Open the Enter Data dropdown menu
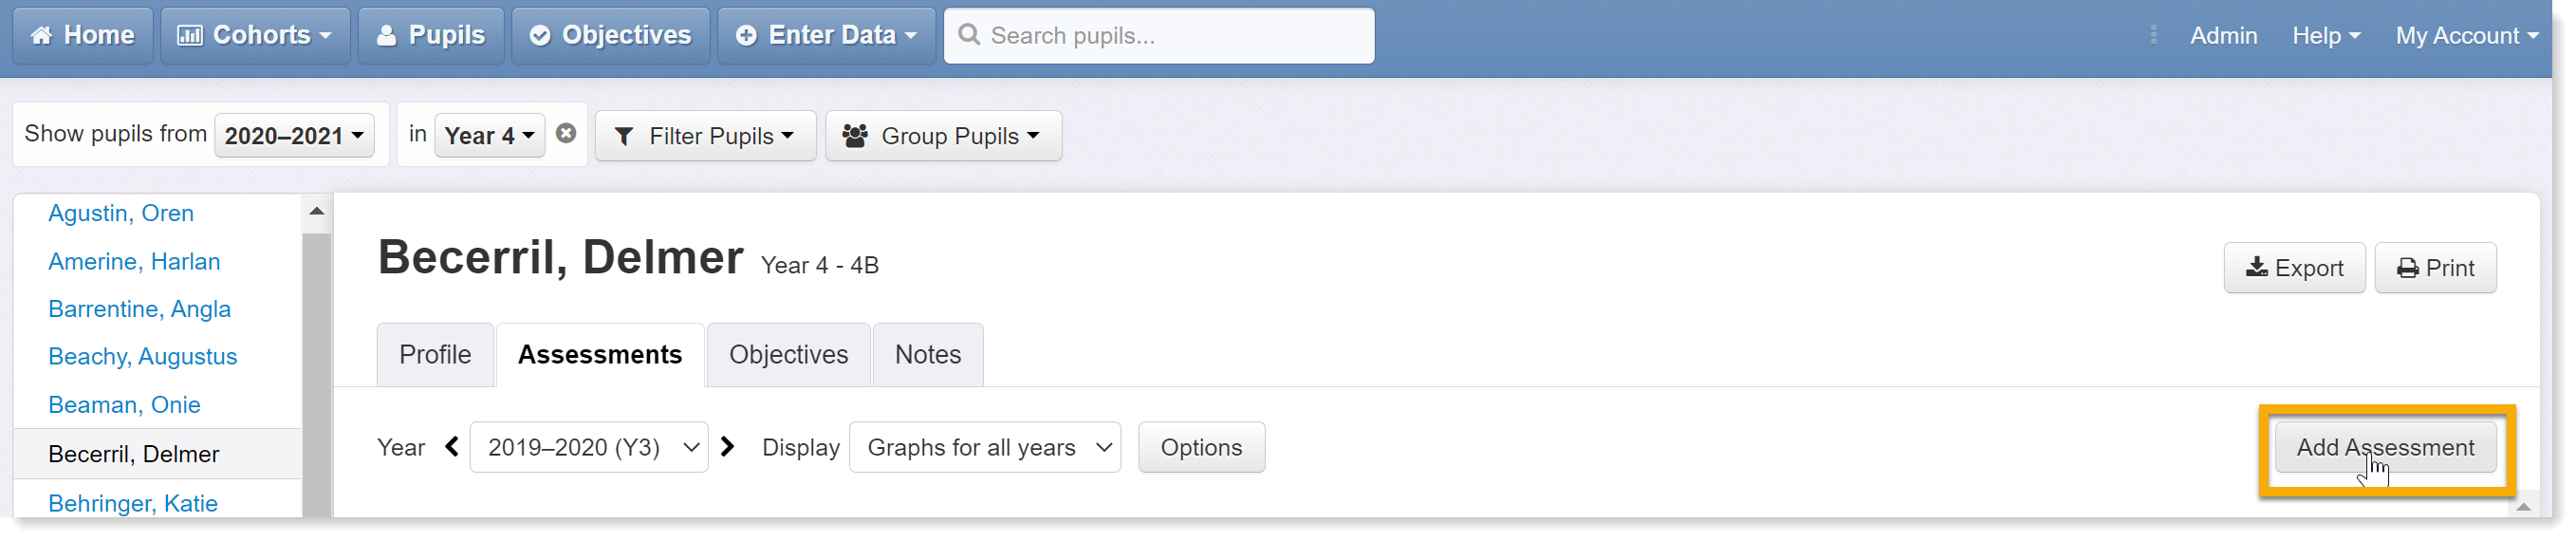2576x541 pixels. coord(827,36)
